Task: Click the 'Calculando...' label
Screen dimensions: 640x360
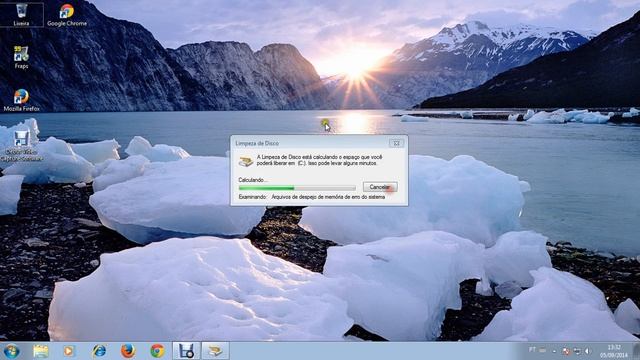Action: tap(253, 180)
